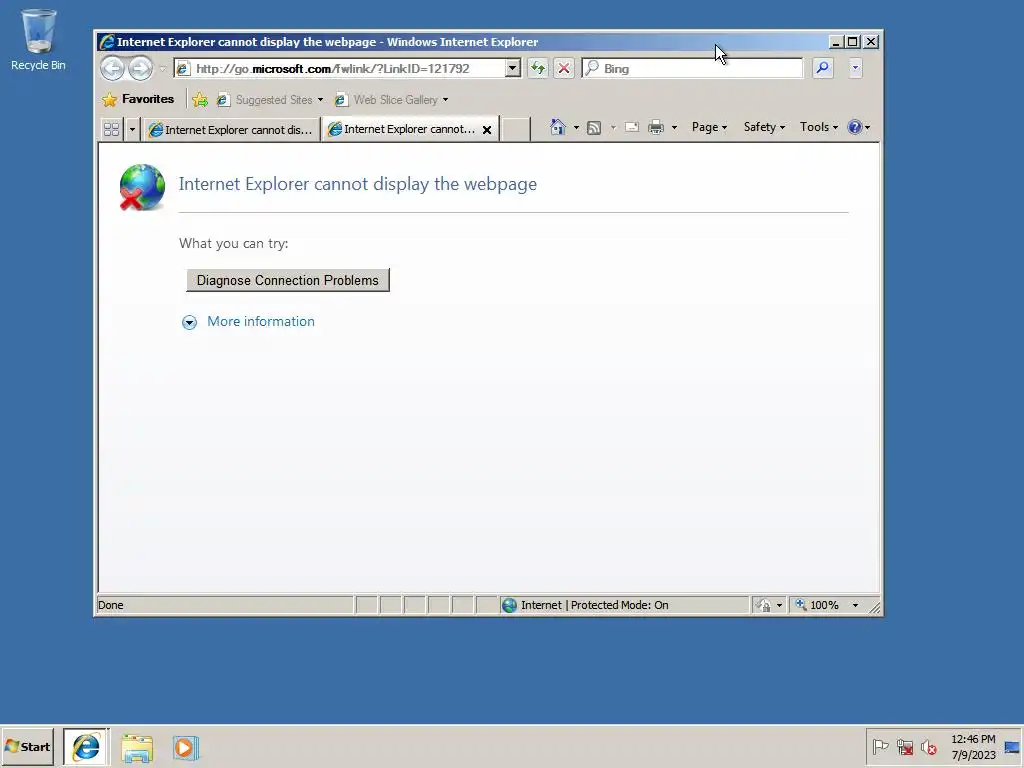Image resolution: width=1024 pixels, height=768 pixels.
Task: Open a new tab with blank tab button
Action: pyautogui.click(x=515, y=129)
